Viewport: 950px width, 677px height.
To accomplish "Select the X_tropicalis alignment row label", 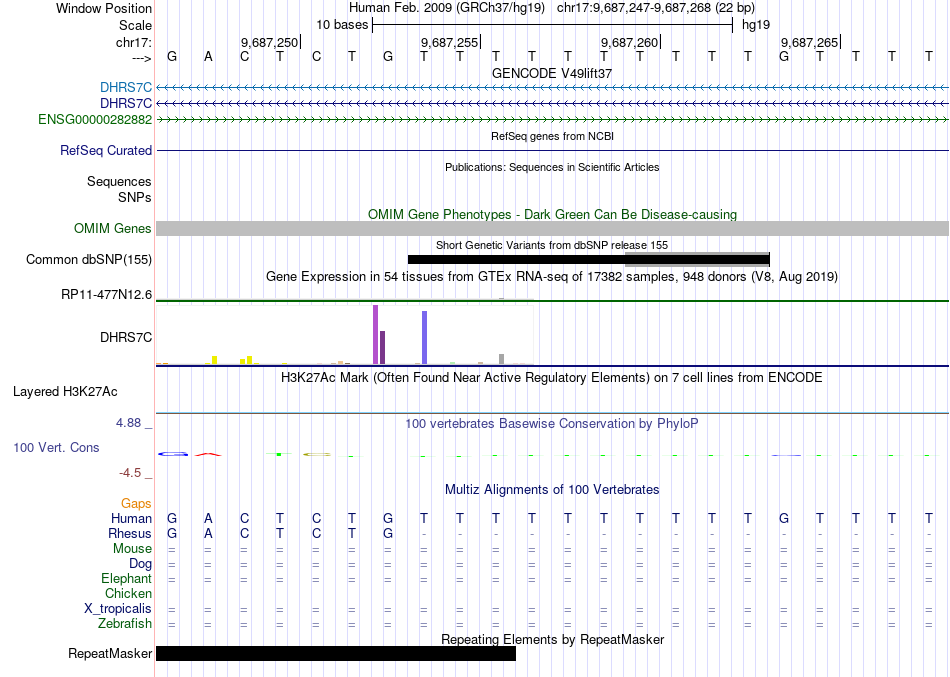I will coord(118,609).
